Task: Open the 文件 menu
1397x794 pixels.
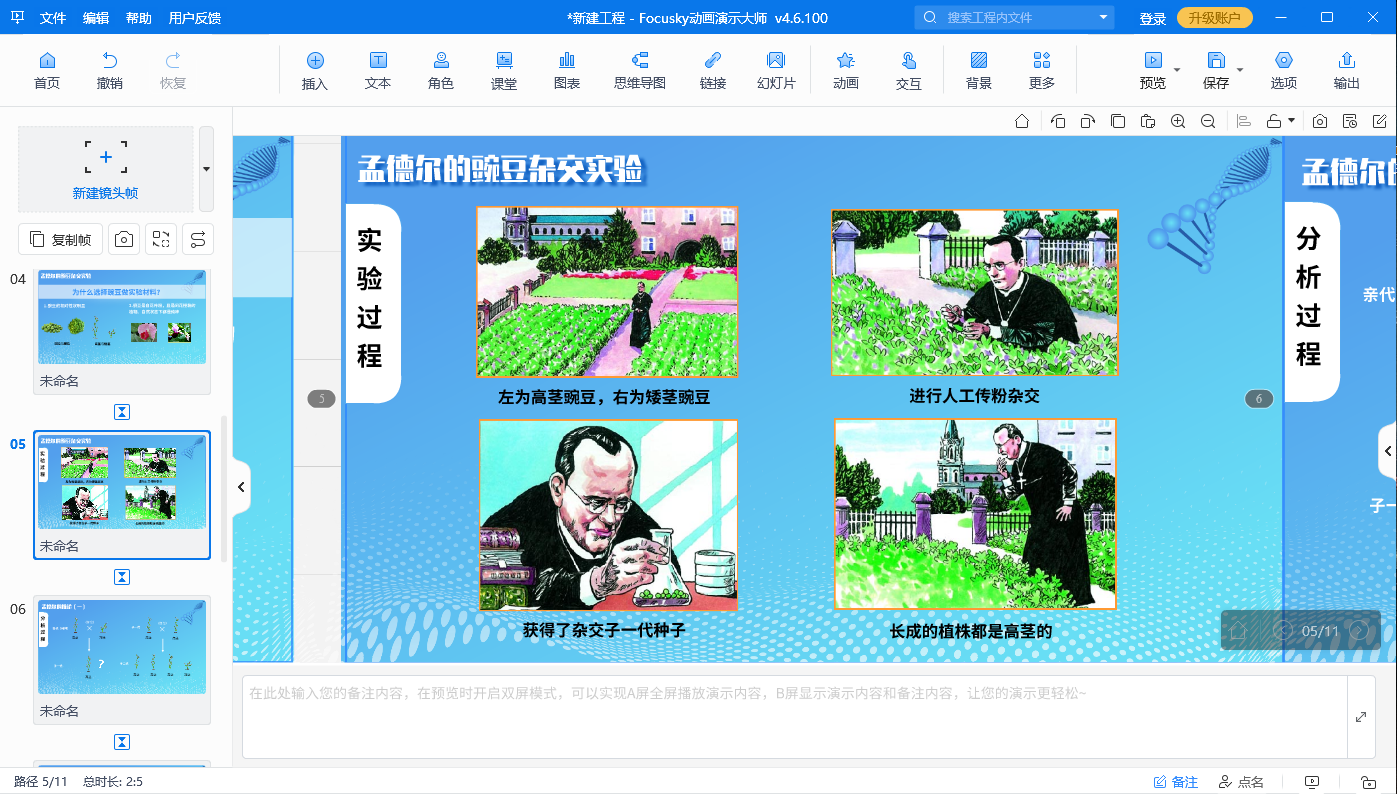Action: tap(53, 18)
